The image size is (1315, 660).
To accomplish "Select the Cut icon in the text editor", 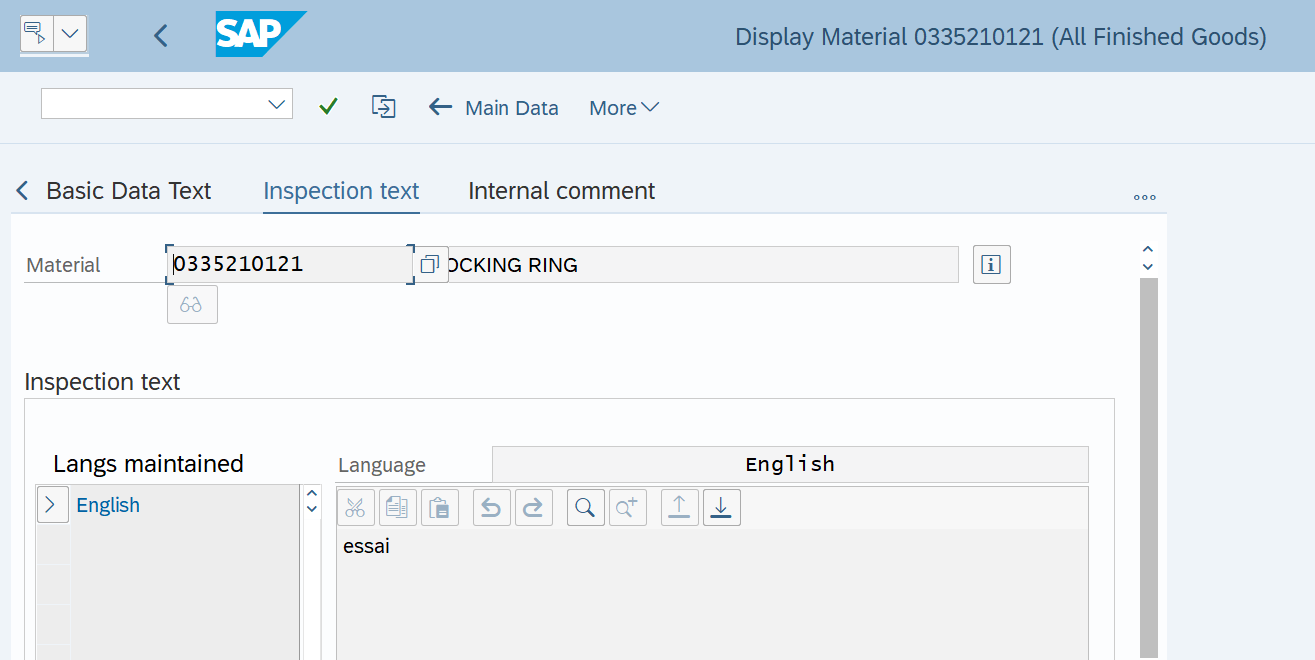I will pyautogui.click(x=355, y=507).
